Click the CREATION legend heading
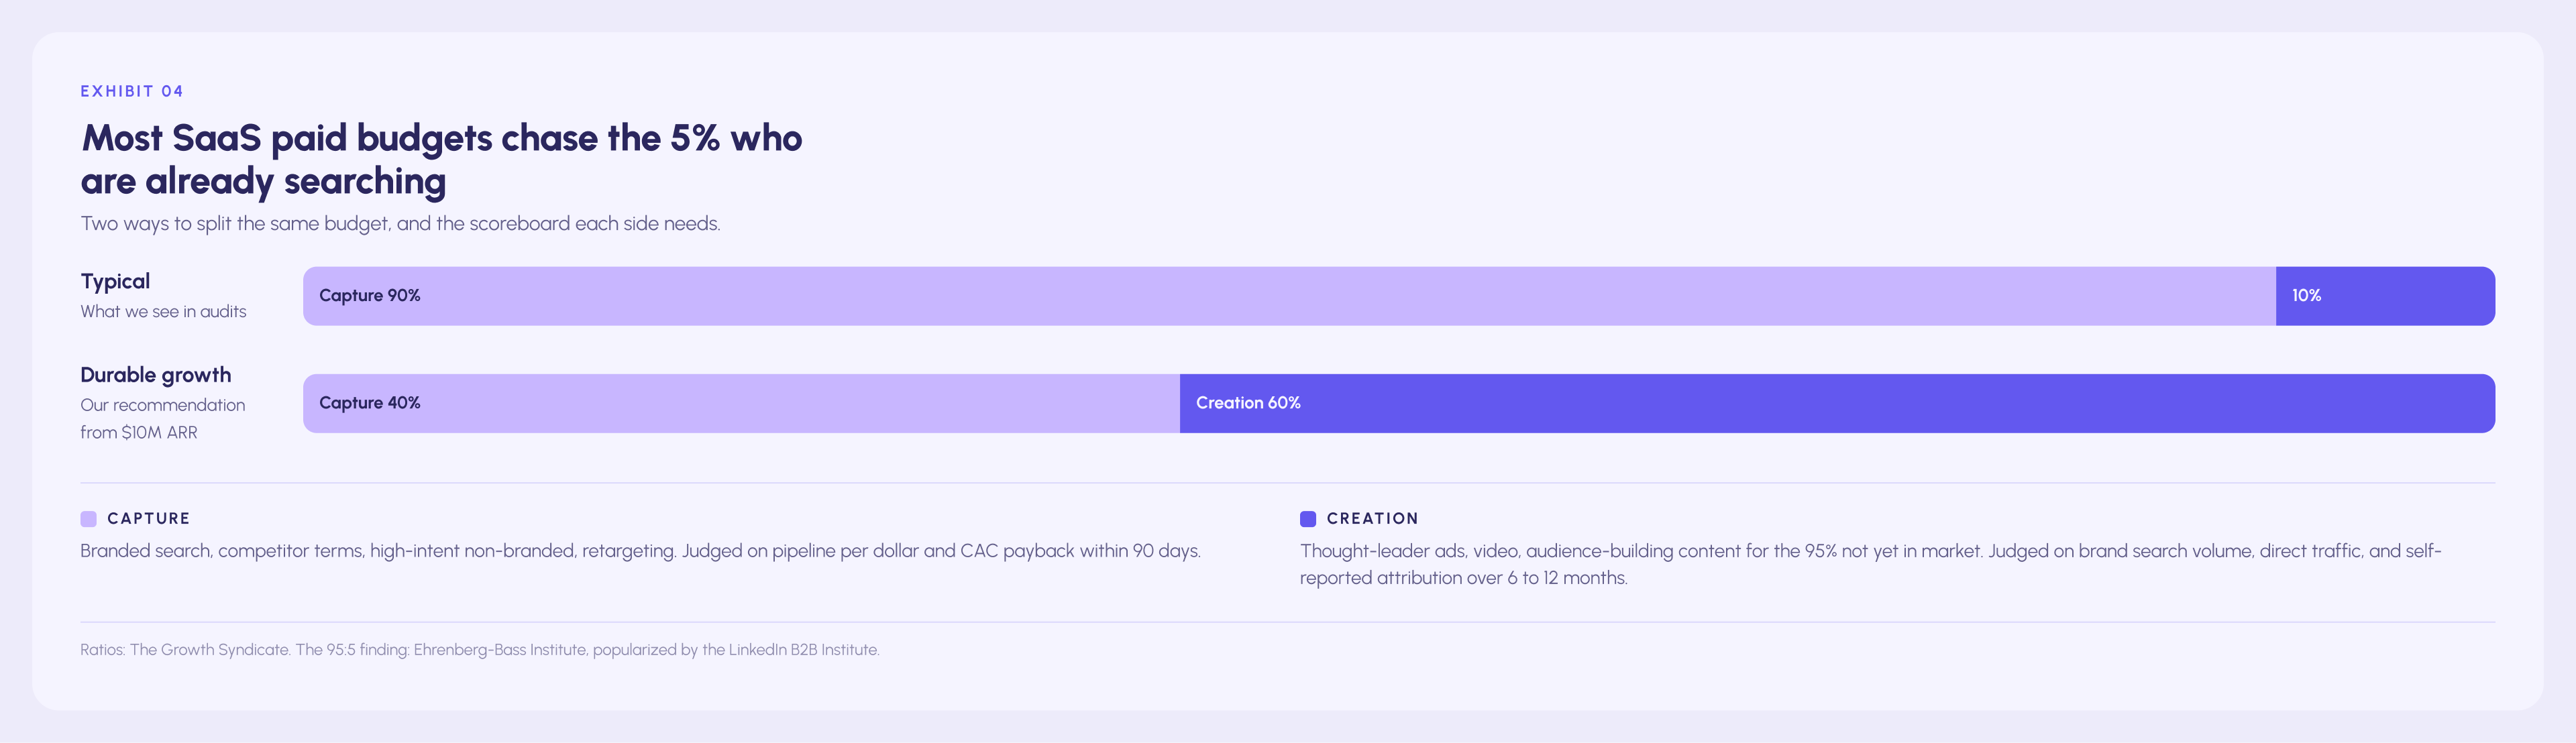Screen dimensions: 2576x743 click(x=1372, y=519)
